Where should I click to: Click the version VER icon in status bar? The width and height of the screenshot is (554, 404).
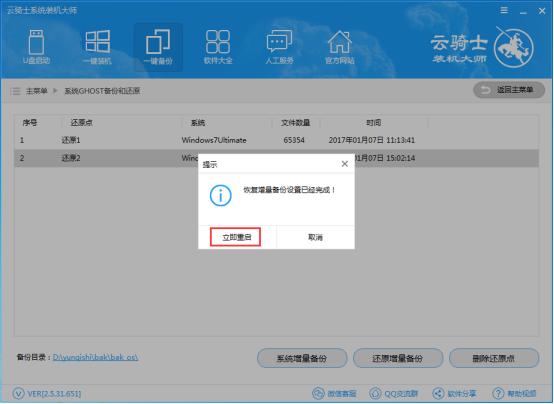tap(18, 393)
